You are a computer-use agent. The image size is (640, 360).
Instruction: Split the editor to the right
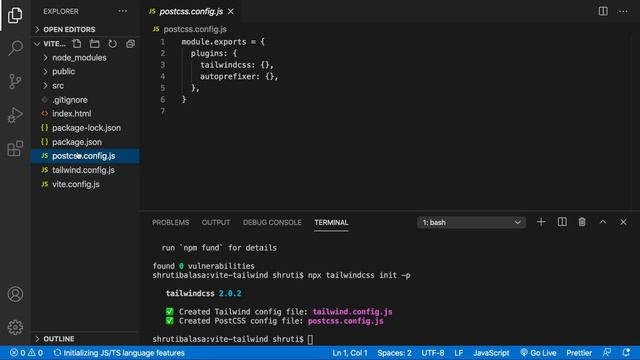point(603,11)
